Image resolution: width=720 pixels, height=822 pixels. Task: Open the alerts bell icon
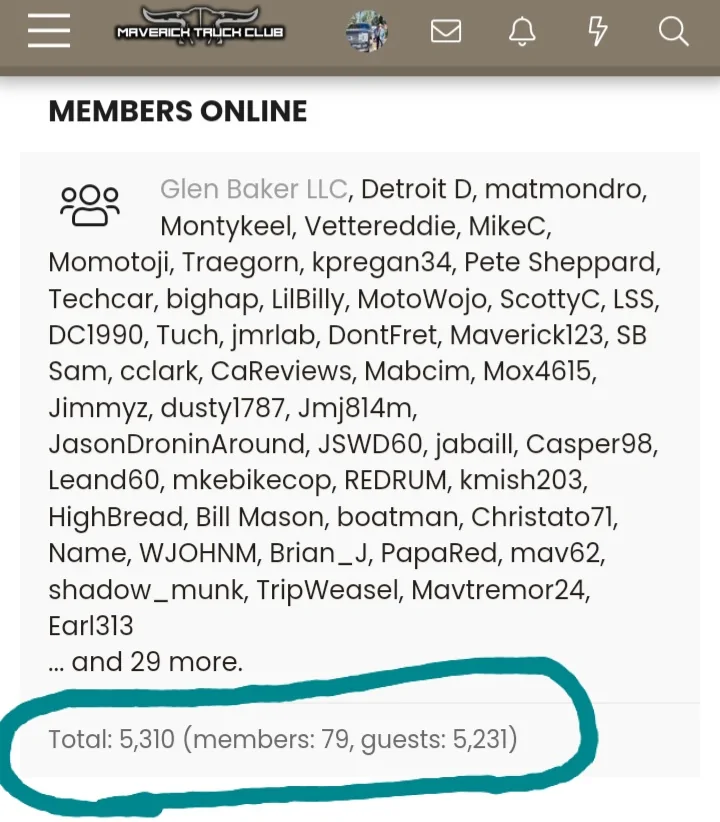click(522, 32)
